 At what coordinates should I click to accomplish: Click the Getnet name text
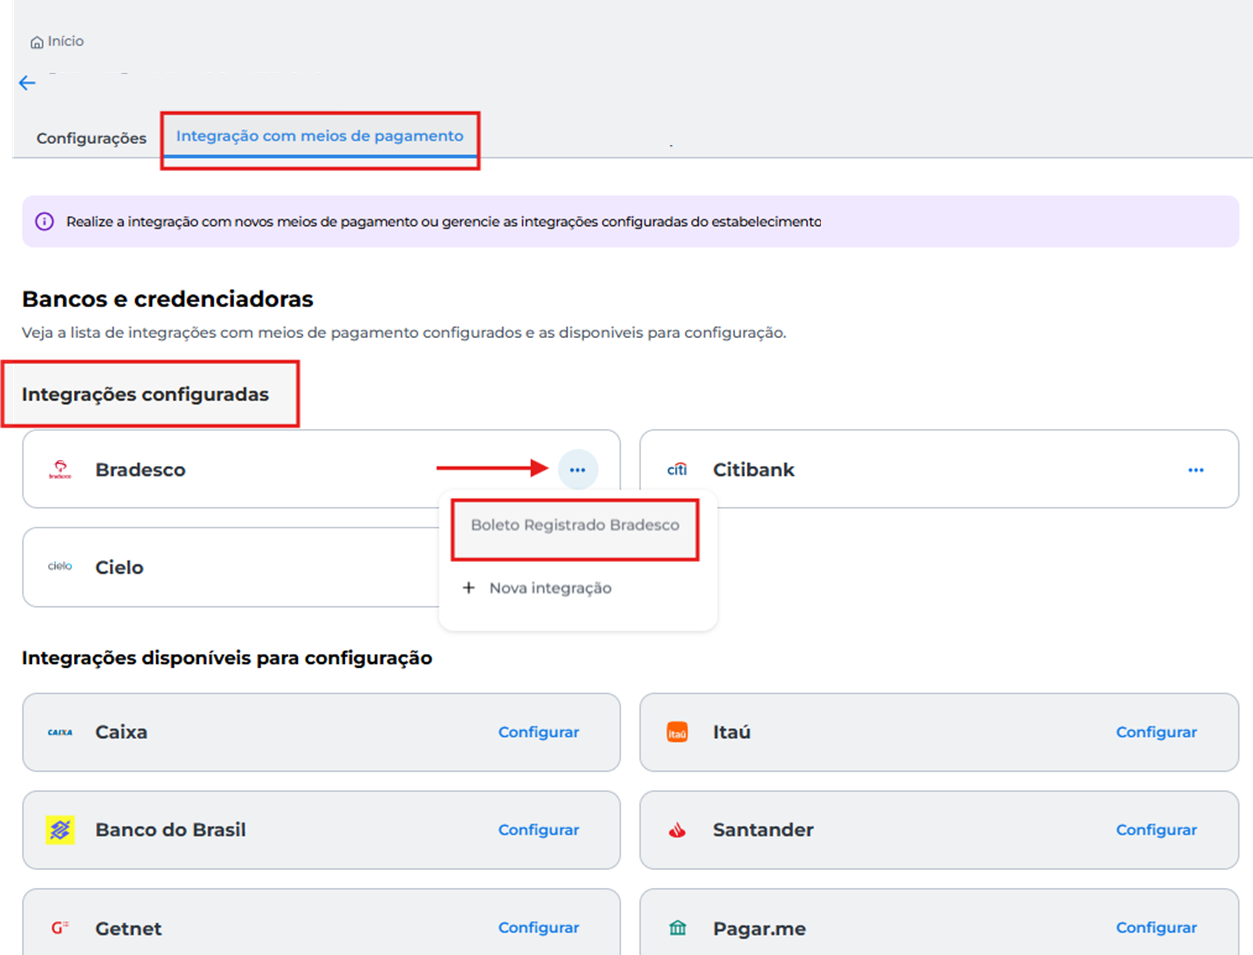click(x=128, y=928)
